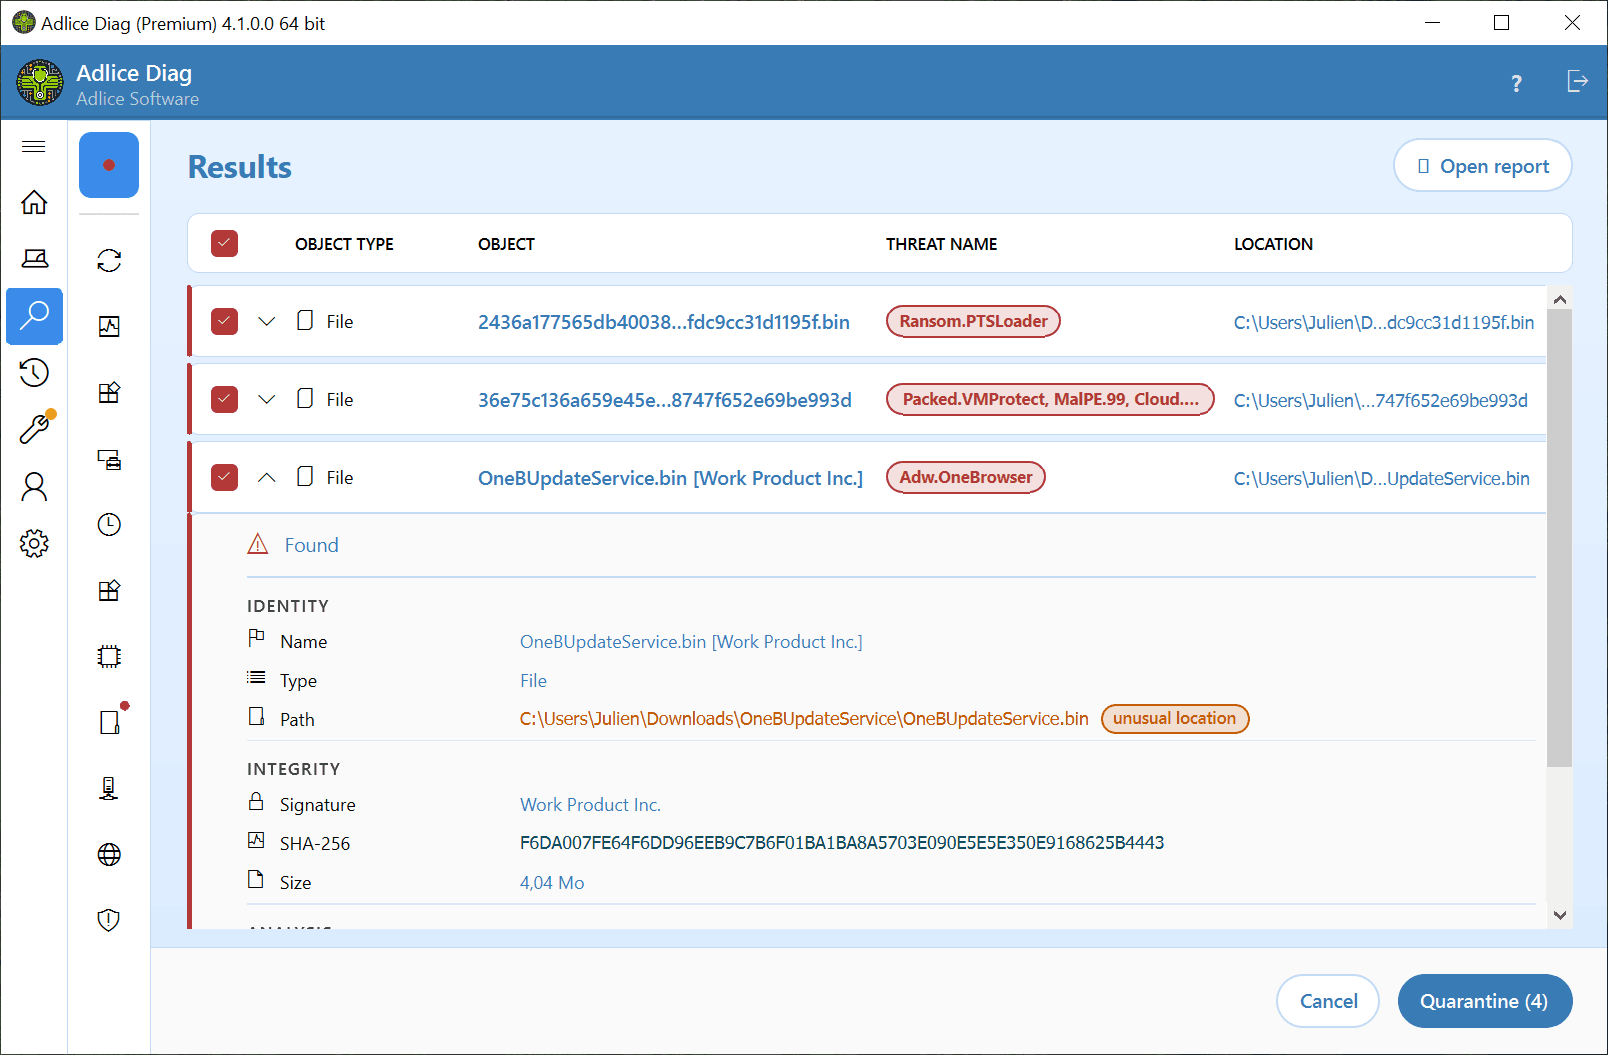Uncheck the OneBUpdateService.bin row checkbox
The height and width of the screenshot is (1055, 1608).
point(224,477)
